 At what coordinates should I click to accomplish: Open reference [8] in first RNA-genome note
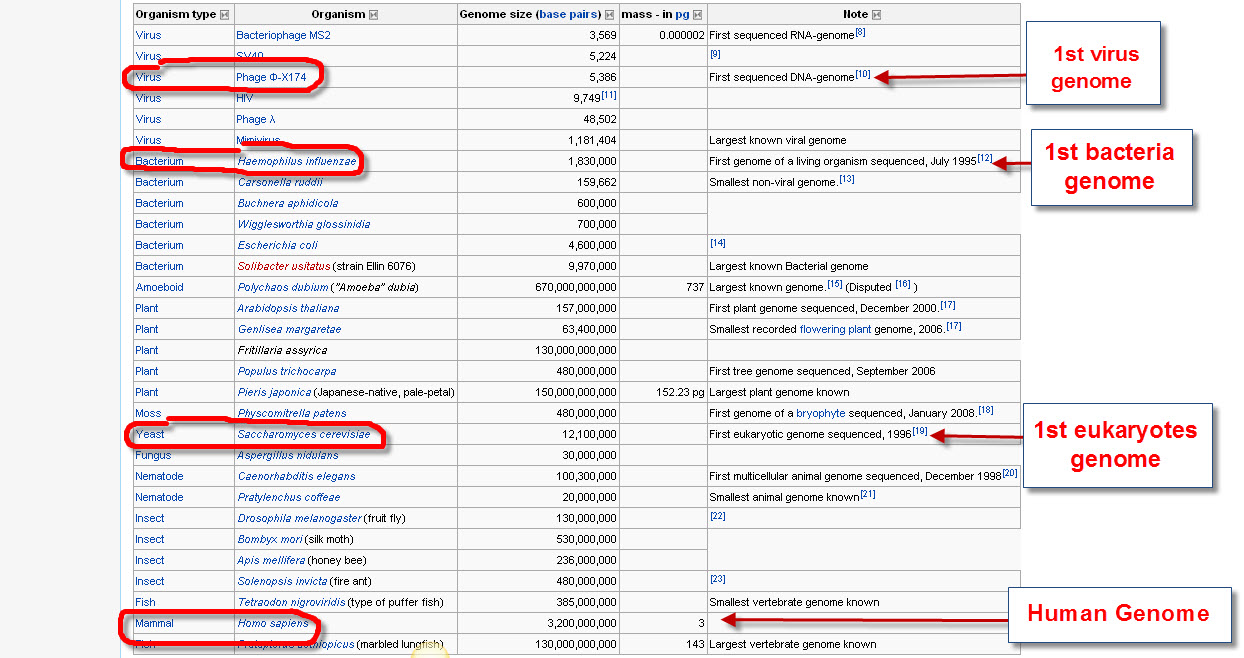point(860,33)
